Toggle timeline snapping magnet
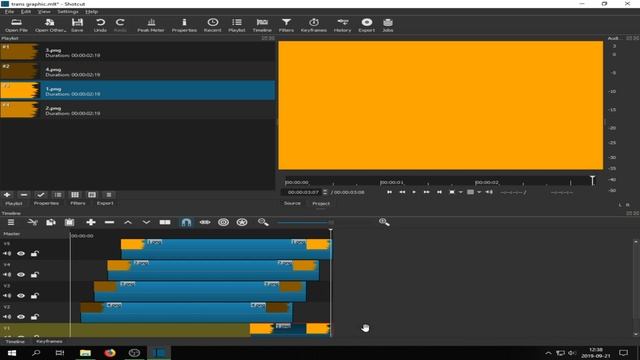This screenshot has height=360, width=640. [x=186, y=222]
